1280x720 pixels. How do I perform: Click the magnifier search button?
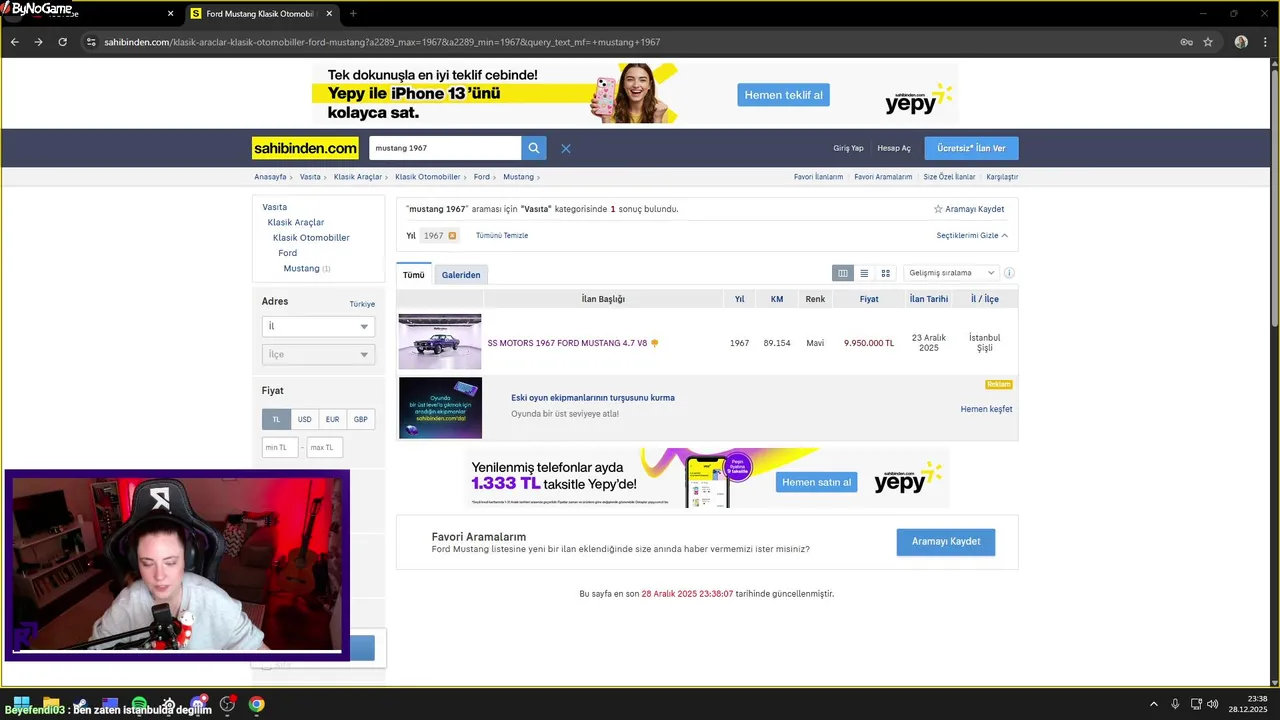pyautogui.click(x=534, y=148)
